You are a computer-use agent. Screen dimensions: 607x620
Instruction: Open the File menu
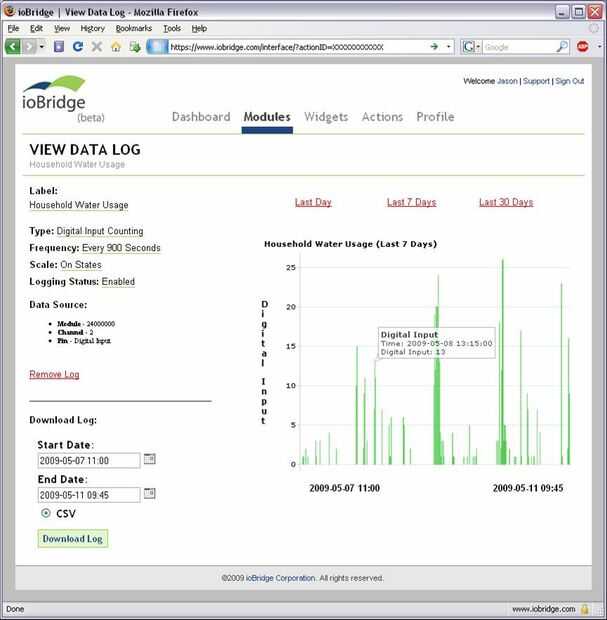pyautogui.click(x=13, y=28)
